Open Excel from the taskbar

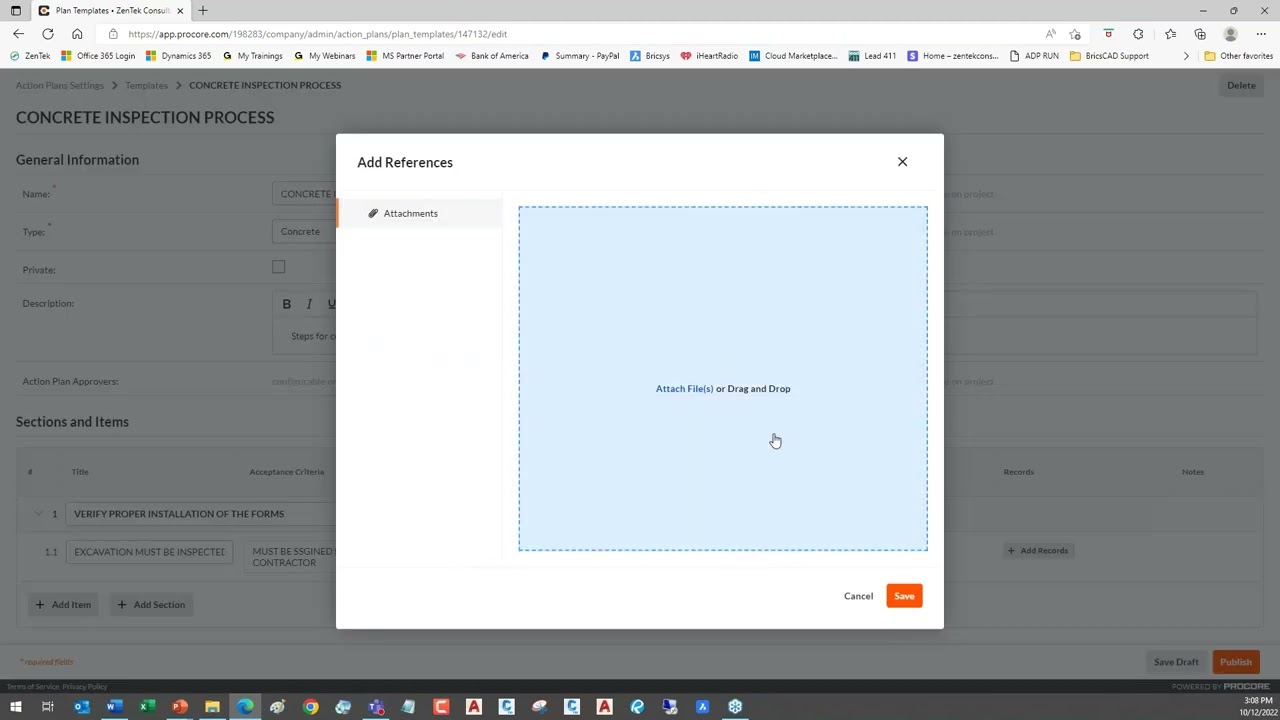tap(147, 707)
